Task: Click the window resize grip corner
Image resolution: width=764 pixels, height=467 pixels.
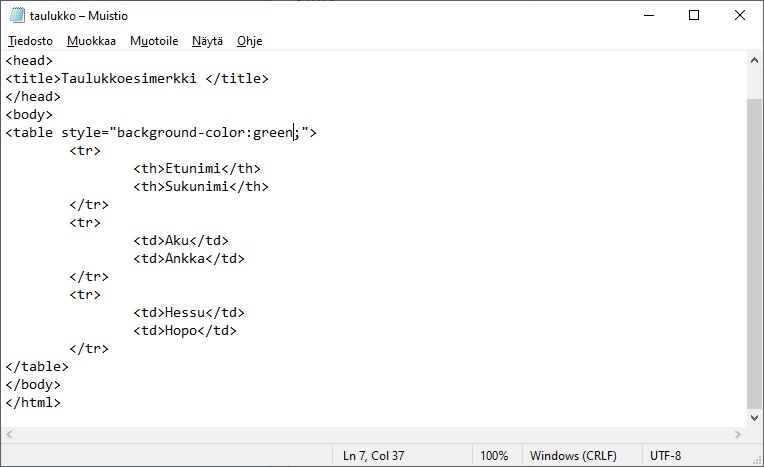Action: pyautogui.click(x=756, y=459)
